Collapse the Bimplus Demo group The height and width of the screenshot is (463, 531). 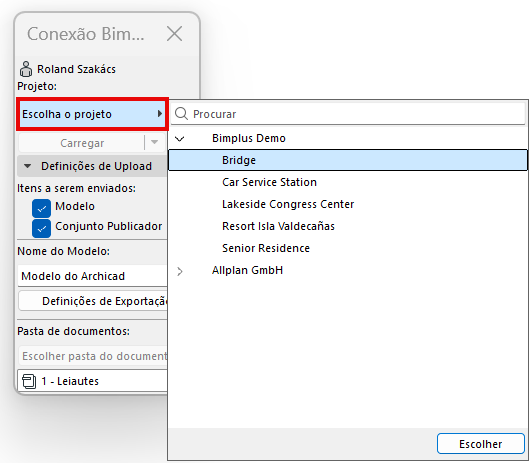179,139
